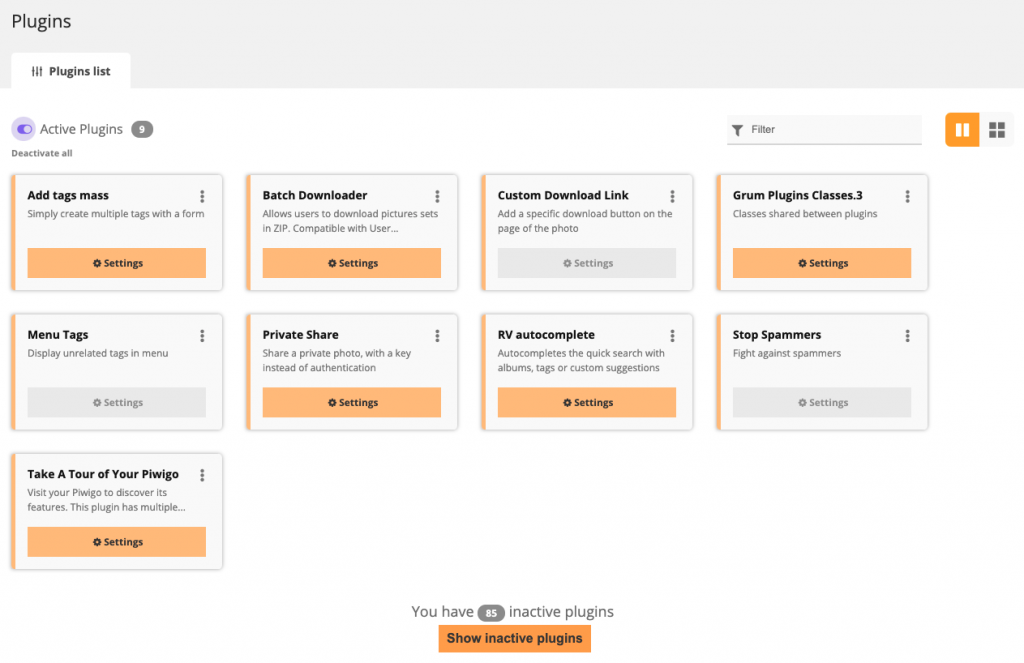
Task: Open Settings for Batch Downloader
Action: 352,263
